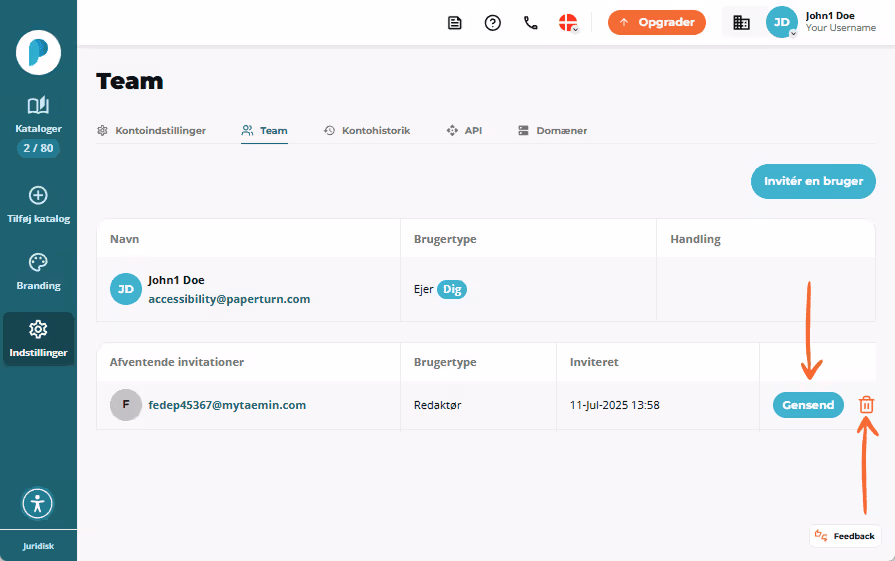Click the Juridisk link in the sidebar
The width and height of the screenshot is (895, 561).
pos(38,546)
